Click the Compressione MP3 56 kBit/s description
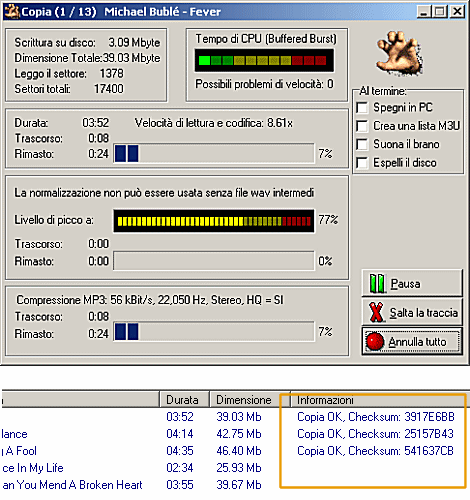The image size is (470, 500). 150,300
